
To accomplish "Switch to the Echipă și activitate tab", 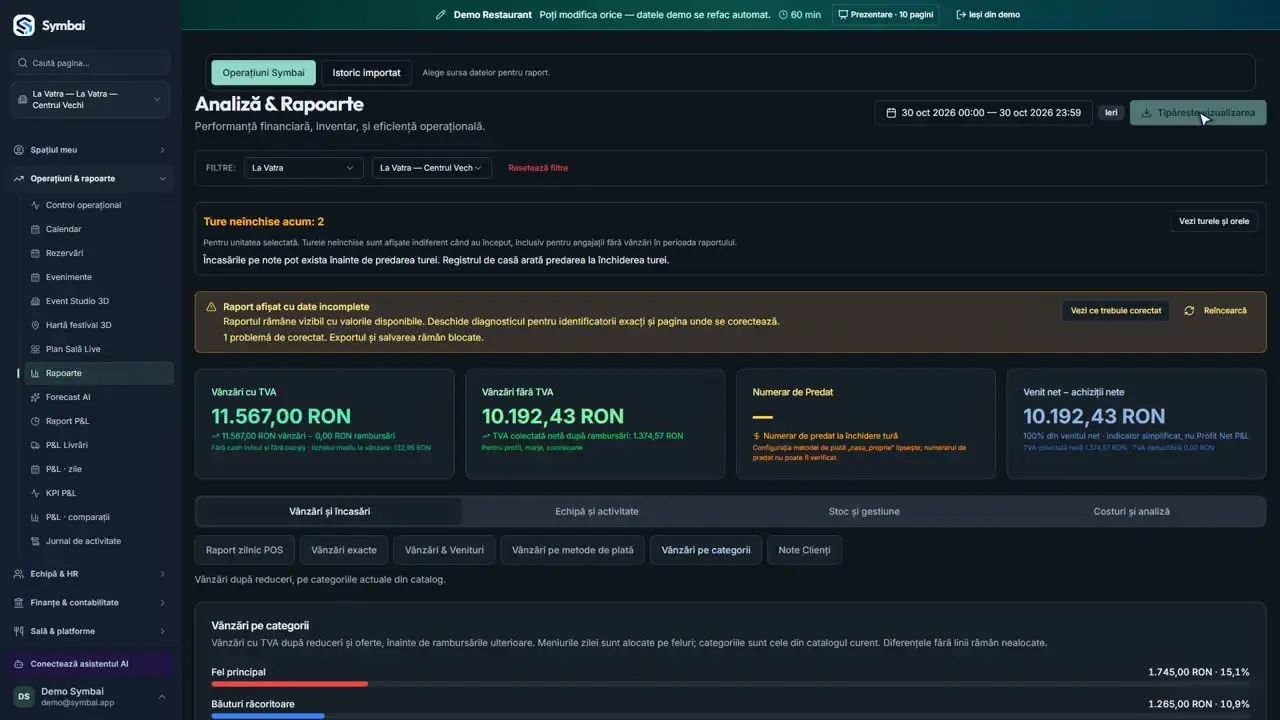I will click(x=597, y=511).
